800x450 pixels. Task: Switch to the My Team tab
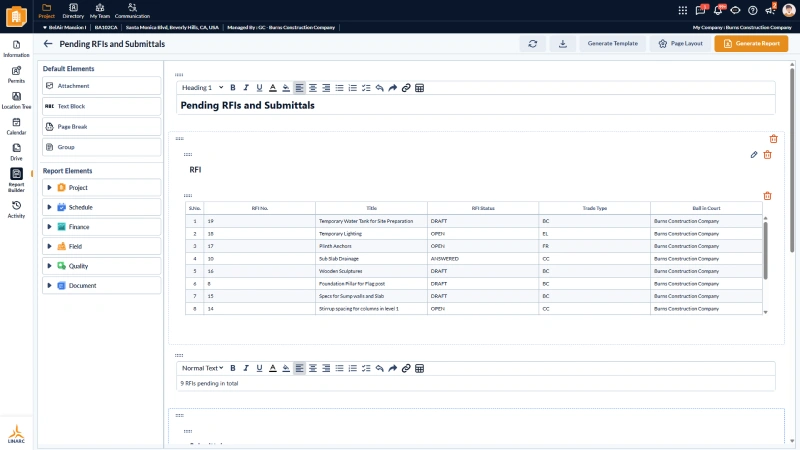100,11
